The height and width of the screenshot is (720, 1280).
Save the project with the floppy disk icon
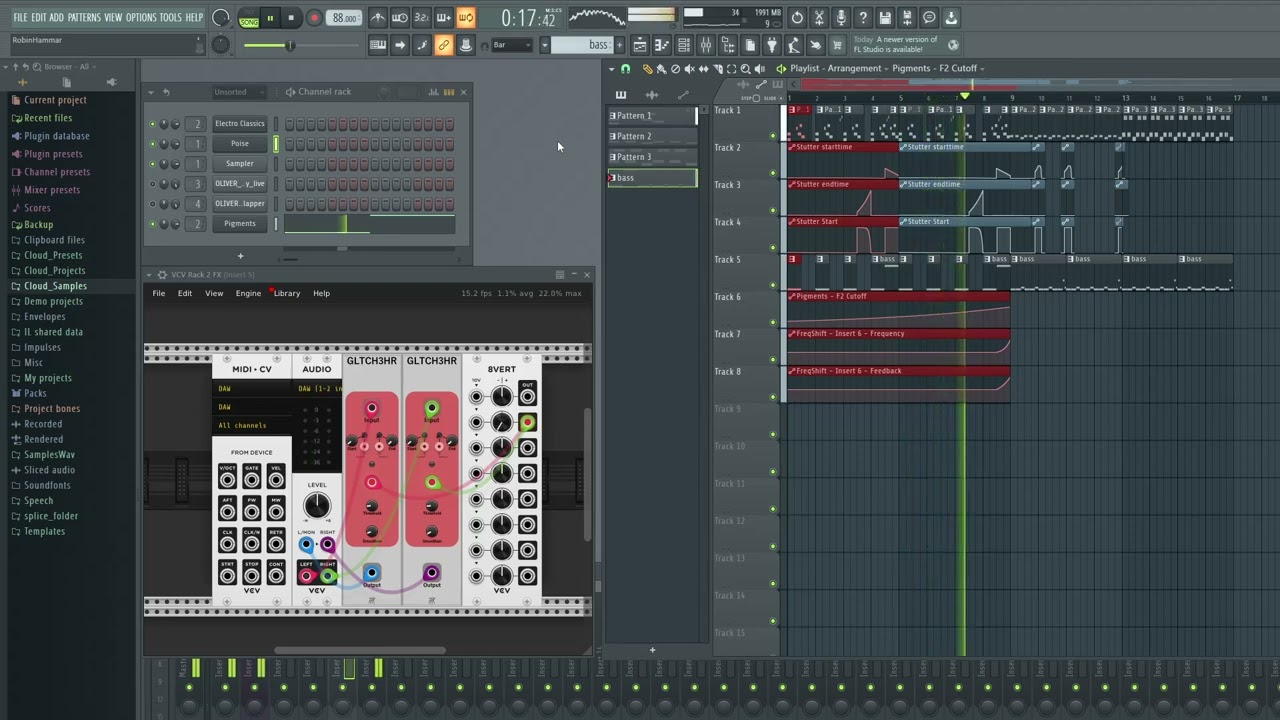click(x=885, y=18)
